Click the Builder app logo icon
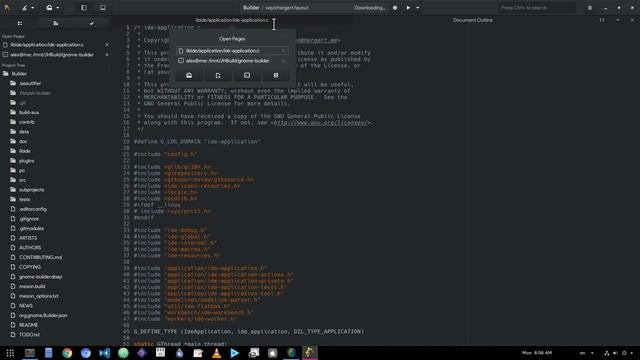 (7, 7)
